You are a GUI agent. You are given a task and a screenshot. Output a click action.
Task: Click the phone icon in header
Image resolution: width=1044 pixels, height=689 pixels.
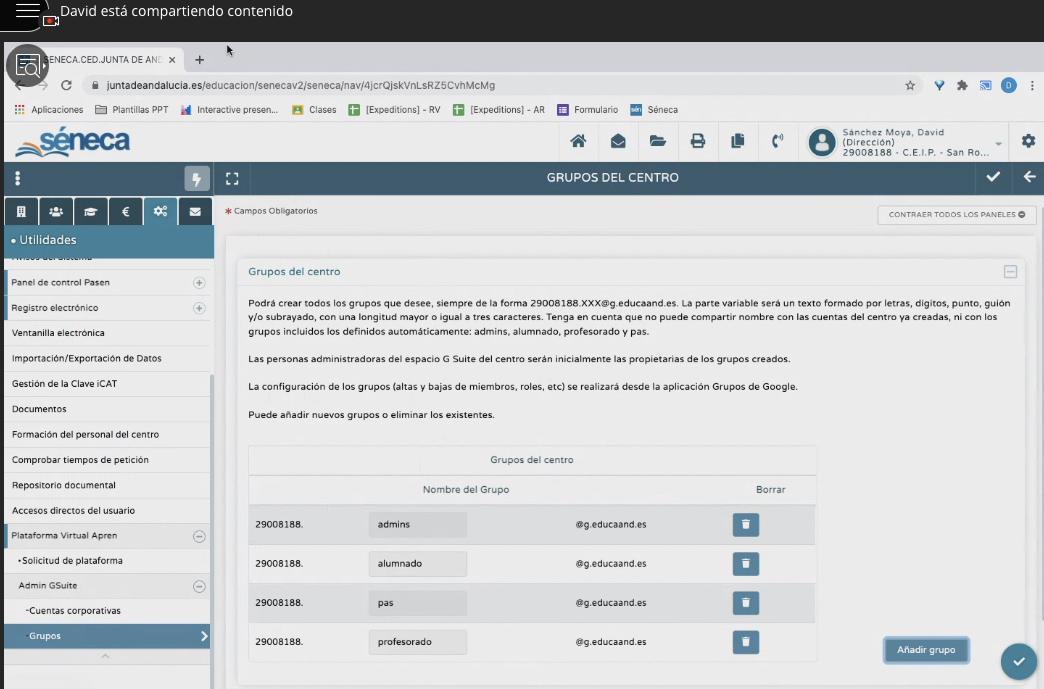[x=778, y=141]
